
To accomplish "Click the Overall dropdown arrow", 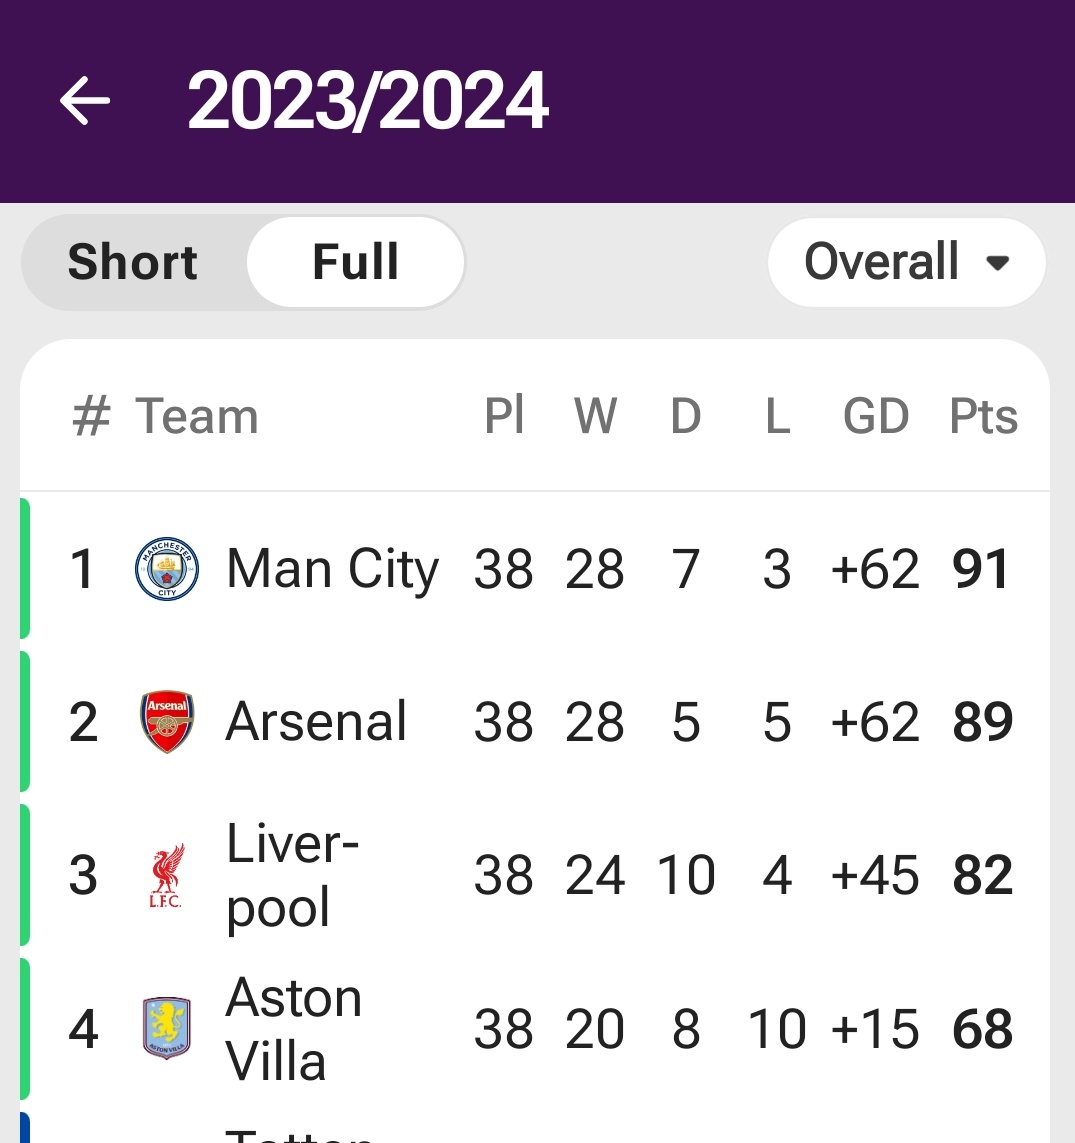I will pyautogui.click(x=997, y=262).
